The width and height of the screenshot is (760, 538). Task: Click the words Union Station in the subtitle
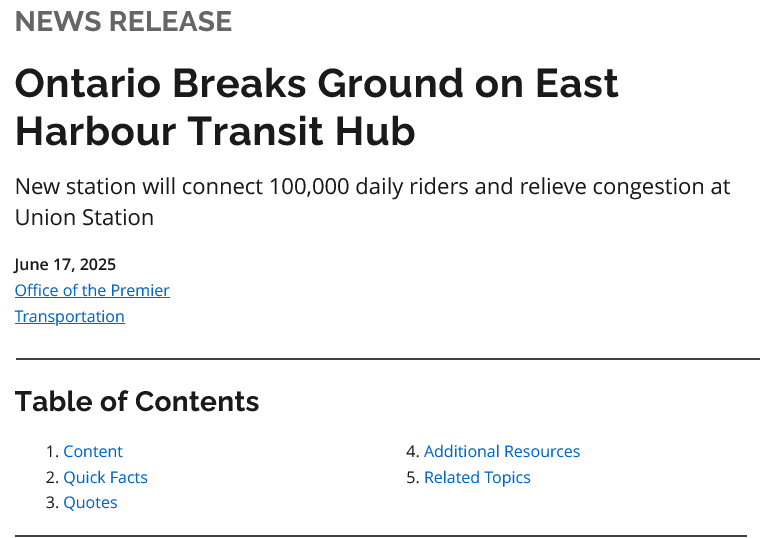84,217
